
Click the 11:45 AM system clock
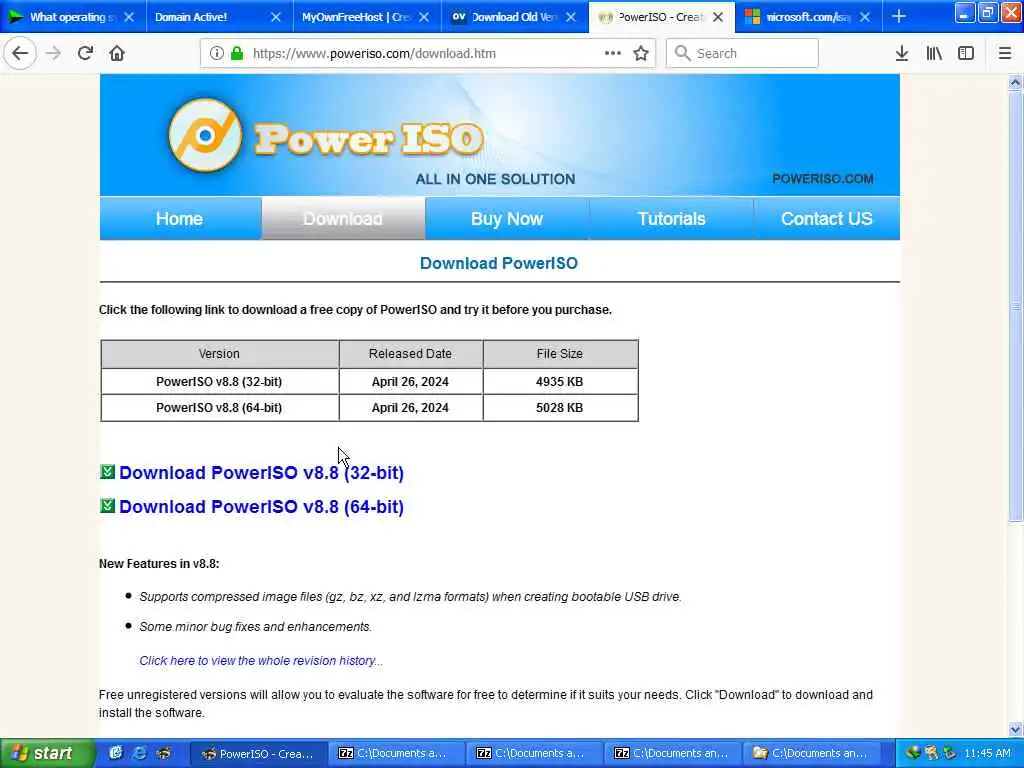point(987,754)
